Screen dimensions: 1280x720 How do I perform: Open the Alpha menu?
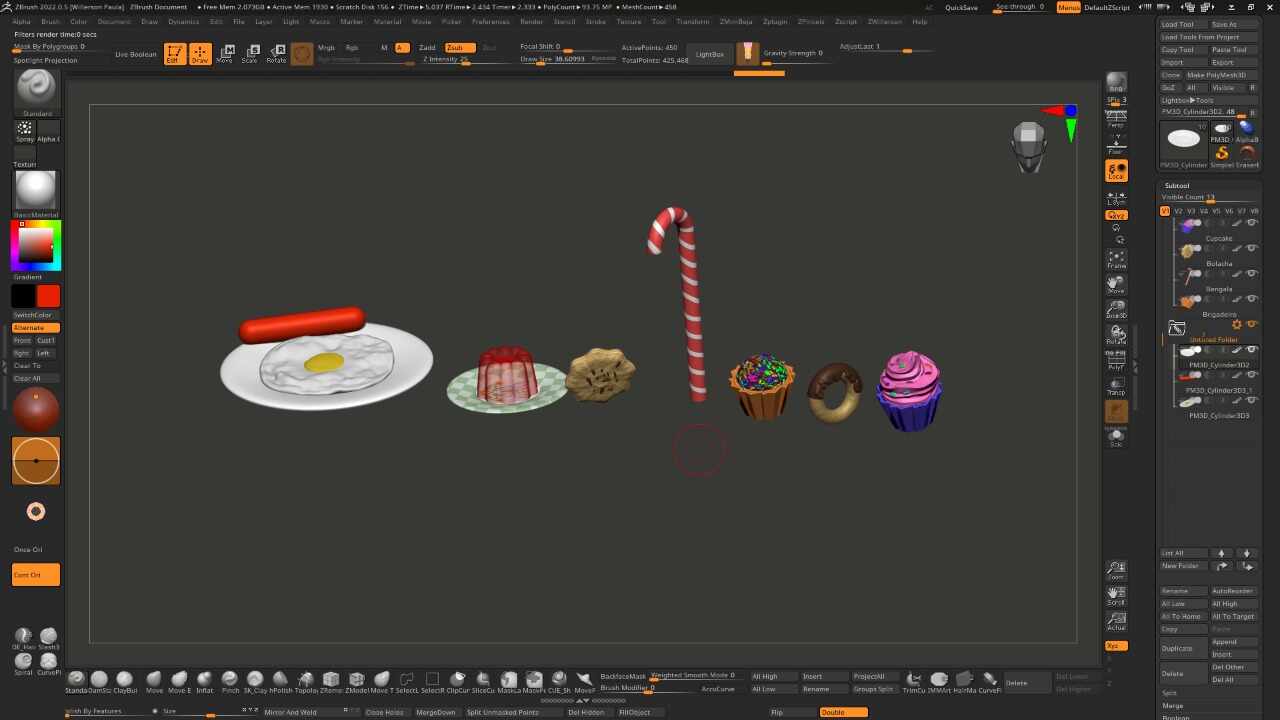pyautogui.click(x=21, y=21)
